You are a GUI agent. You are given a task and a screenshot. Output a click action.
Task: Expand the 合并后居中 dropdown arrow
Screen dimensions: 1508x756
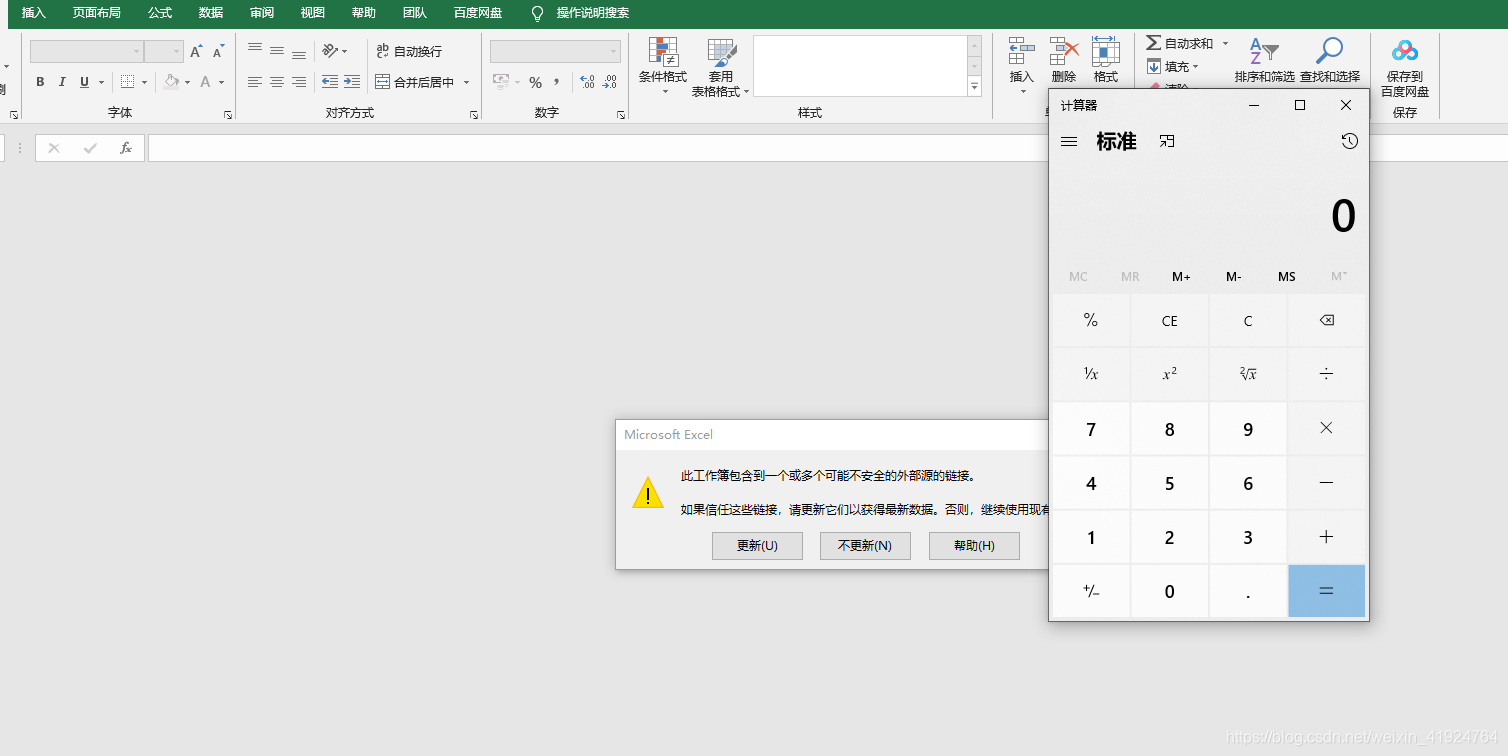pyautogui.click(x=466, y=82)
